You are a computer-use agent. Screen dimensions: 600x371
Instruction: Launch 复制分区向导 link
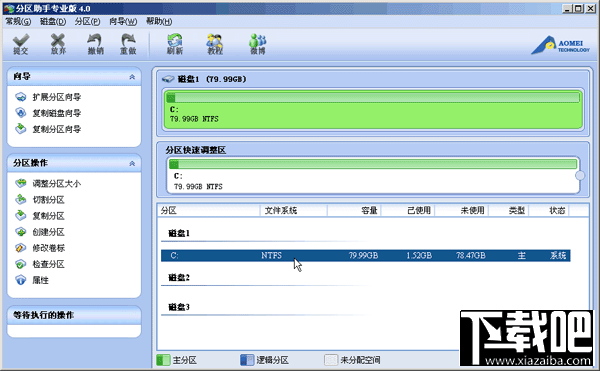(x=57, y=129)
